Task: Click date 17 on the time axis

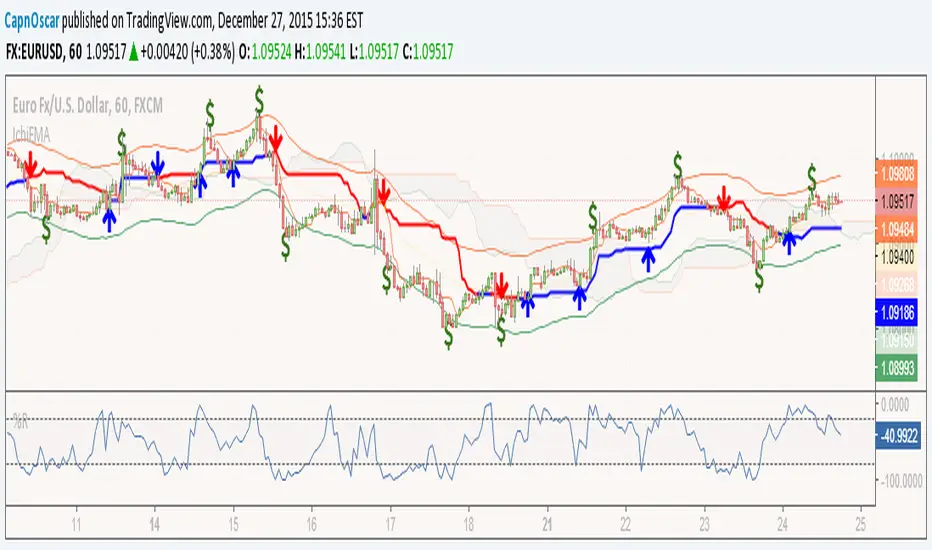Action: [x=390, y=524]
